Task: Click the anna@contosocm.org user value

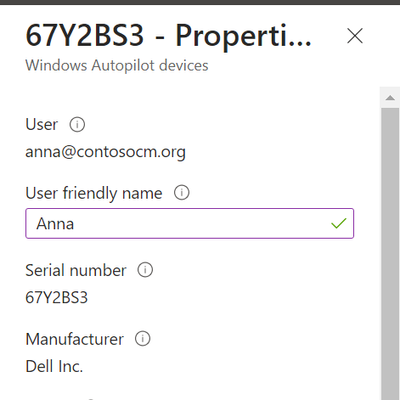Action: [105, 152]
